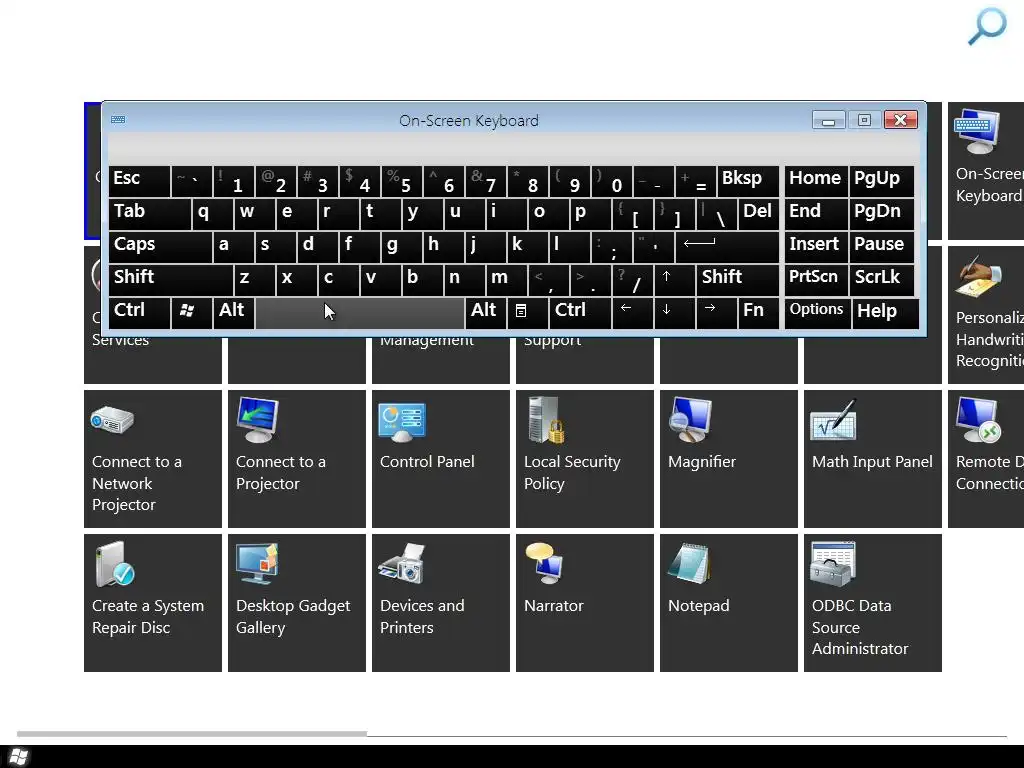Click the forward slash key
Viewport: 1024px width, 768px height.
(x=632, y=280)
